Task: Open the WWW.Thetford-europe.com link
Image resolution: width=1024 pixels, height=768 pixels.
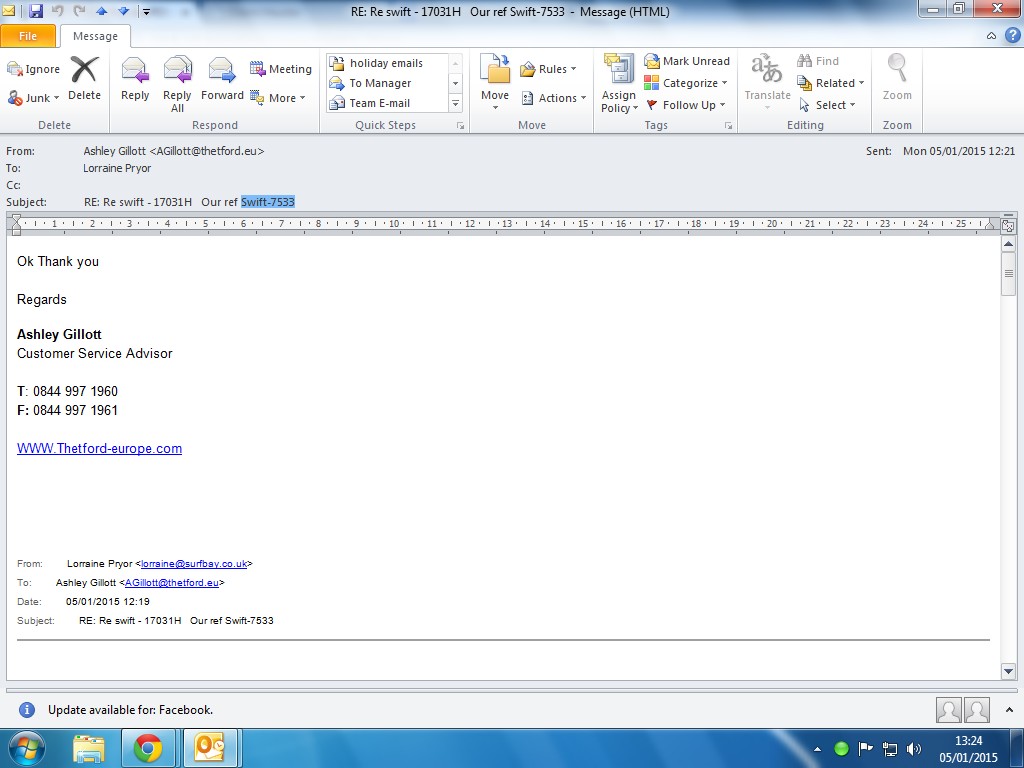Action: pyautogui.click(x=99, y=449)
